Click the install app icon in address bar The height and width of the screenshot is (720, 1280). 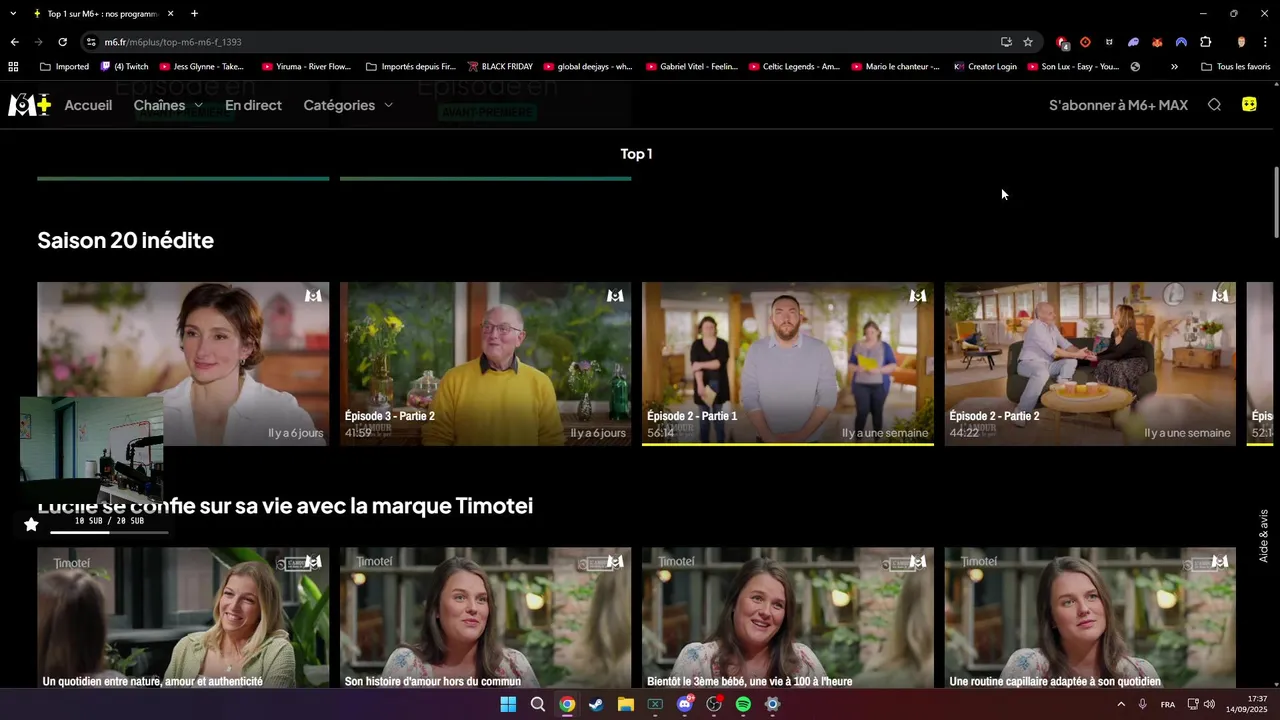1006,42
